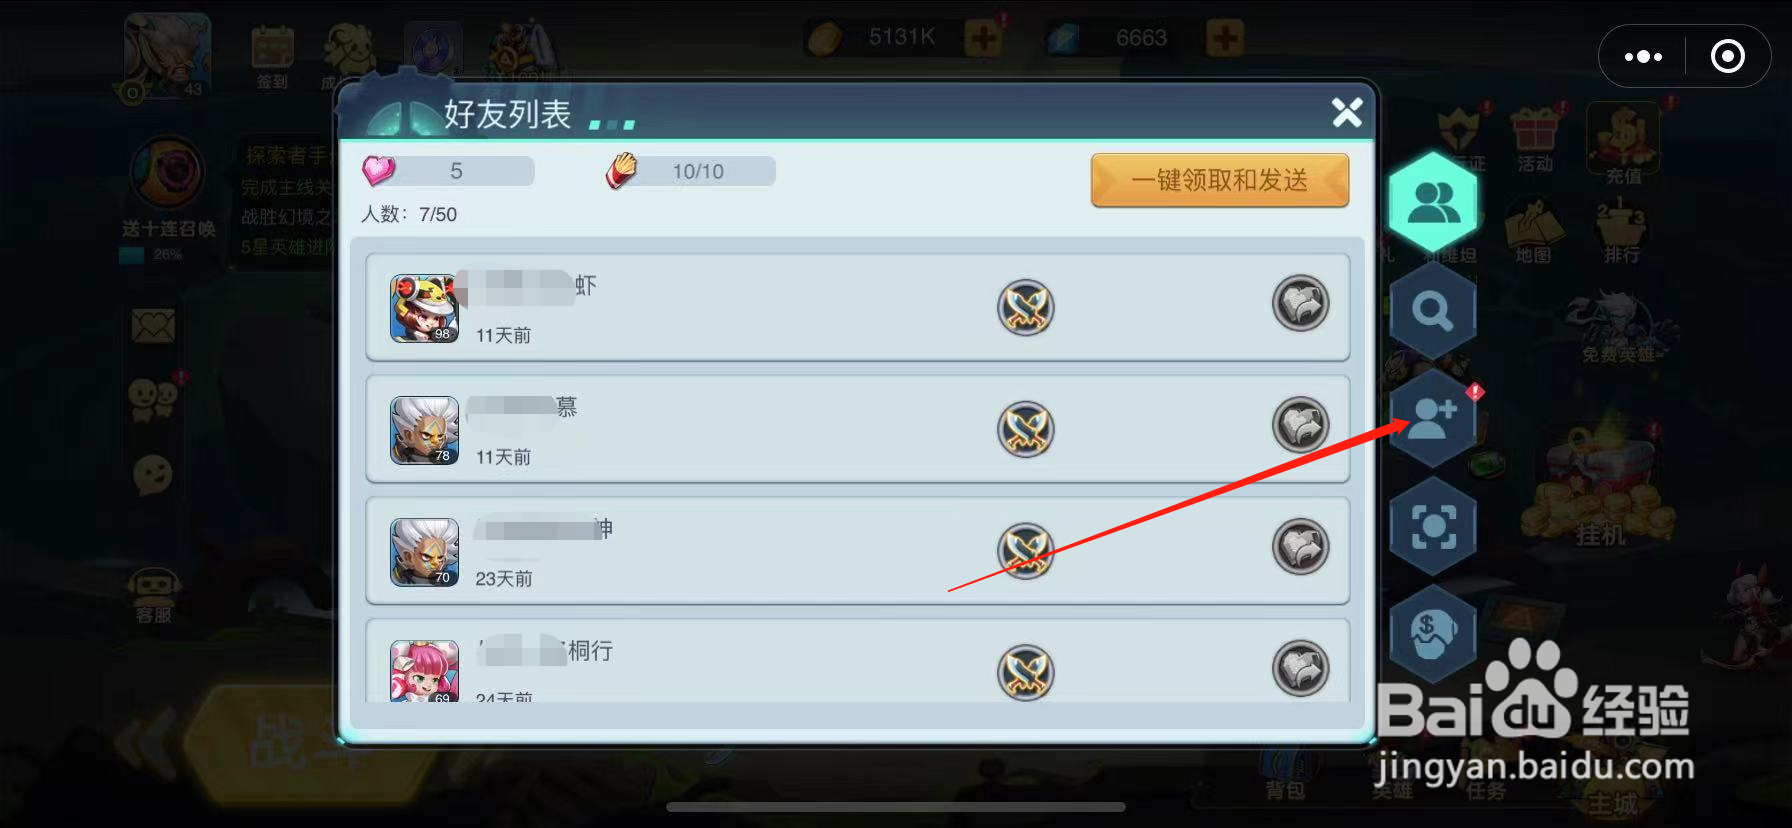Image resolution: width=1792 pixels, height=828 pixels.
Task: Open the scan hexagon tab
Action: [1432, 526]
